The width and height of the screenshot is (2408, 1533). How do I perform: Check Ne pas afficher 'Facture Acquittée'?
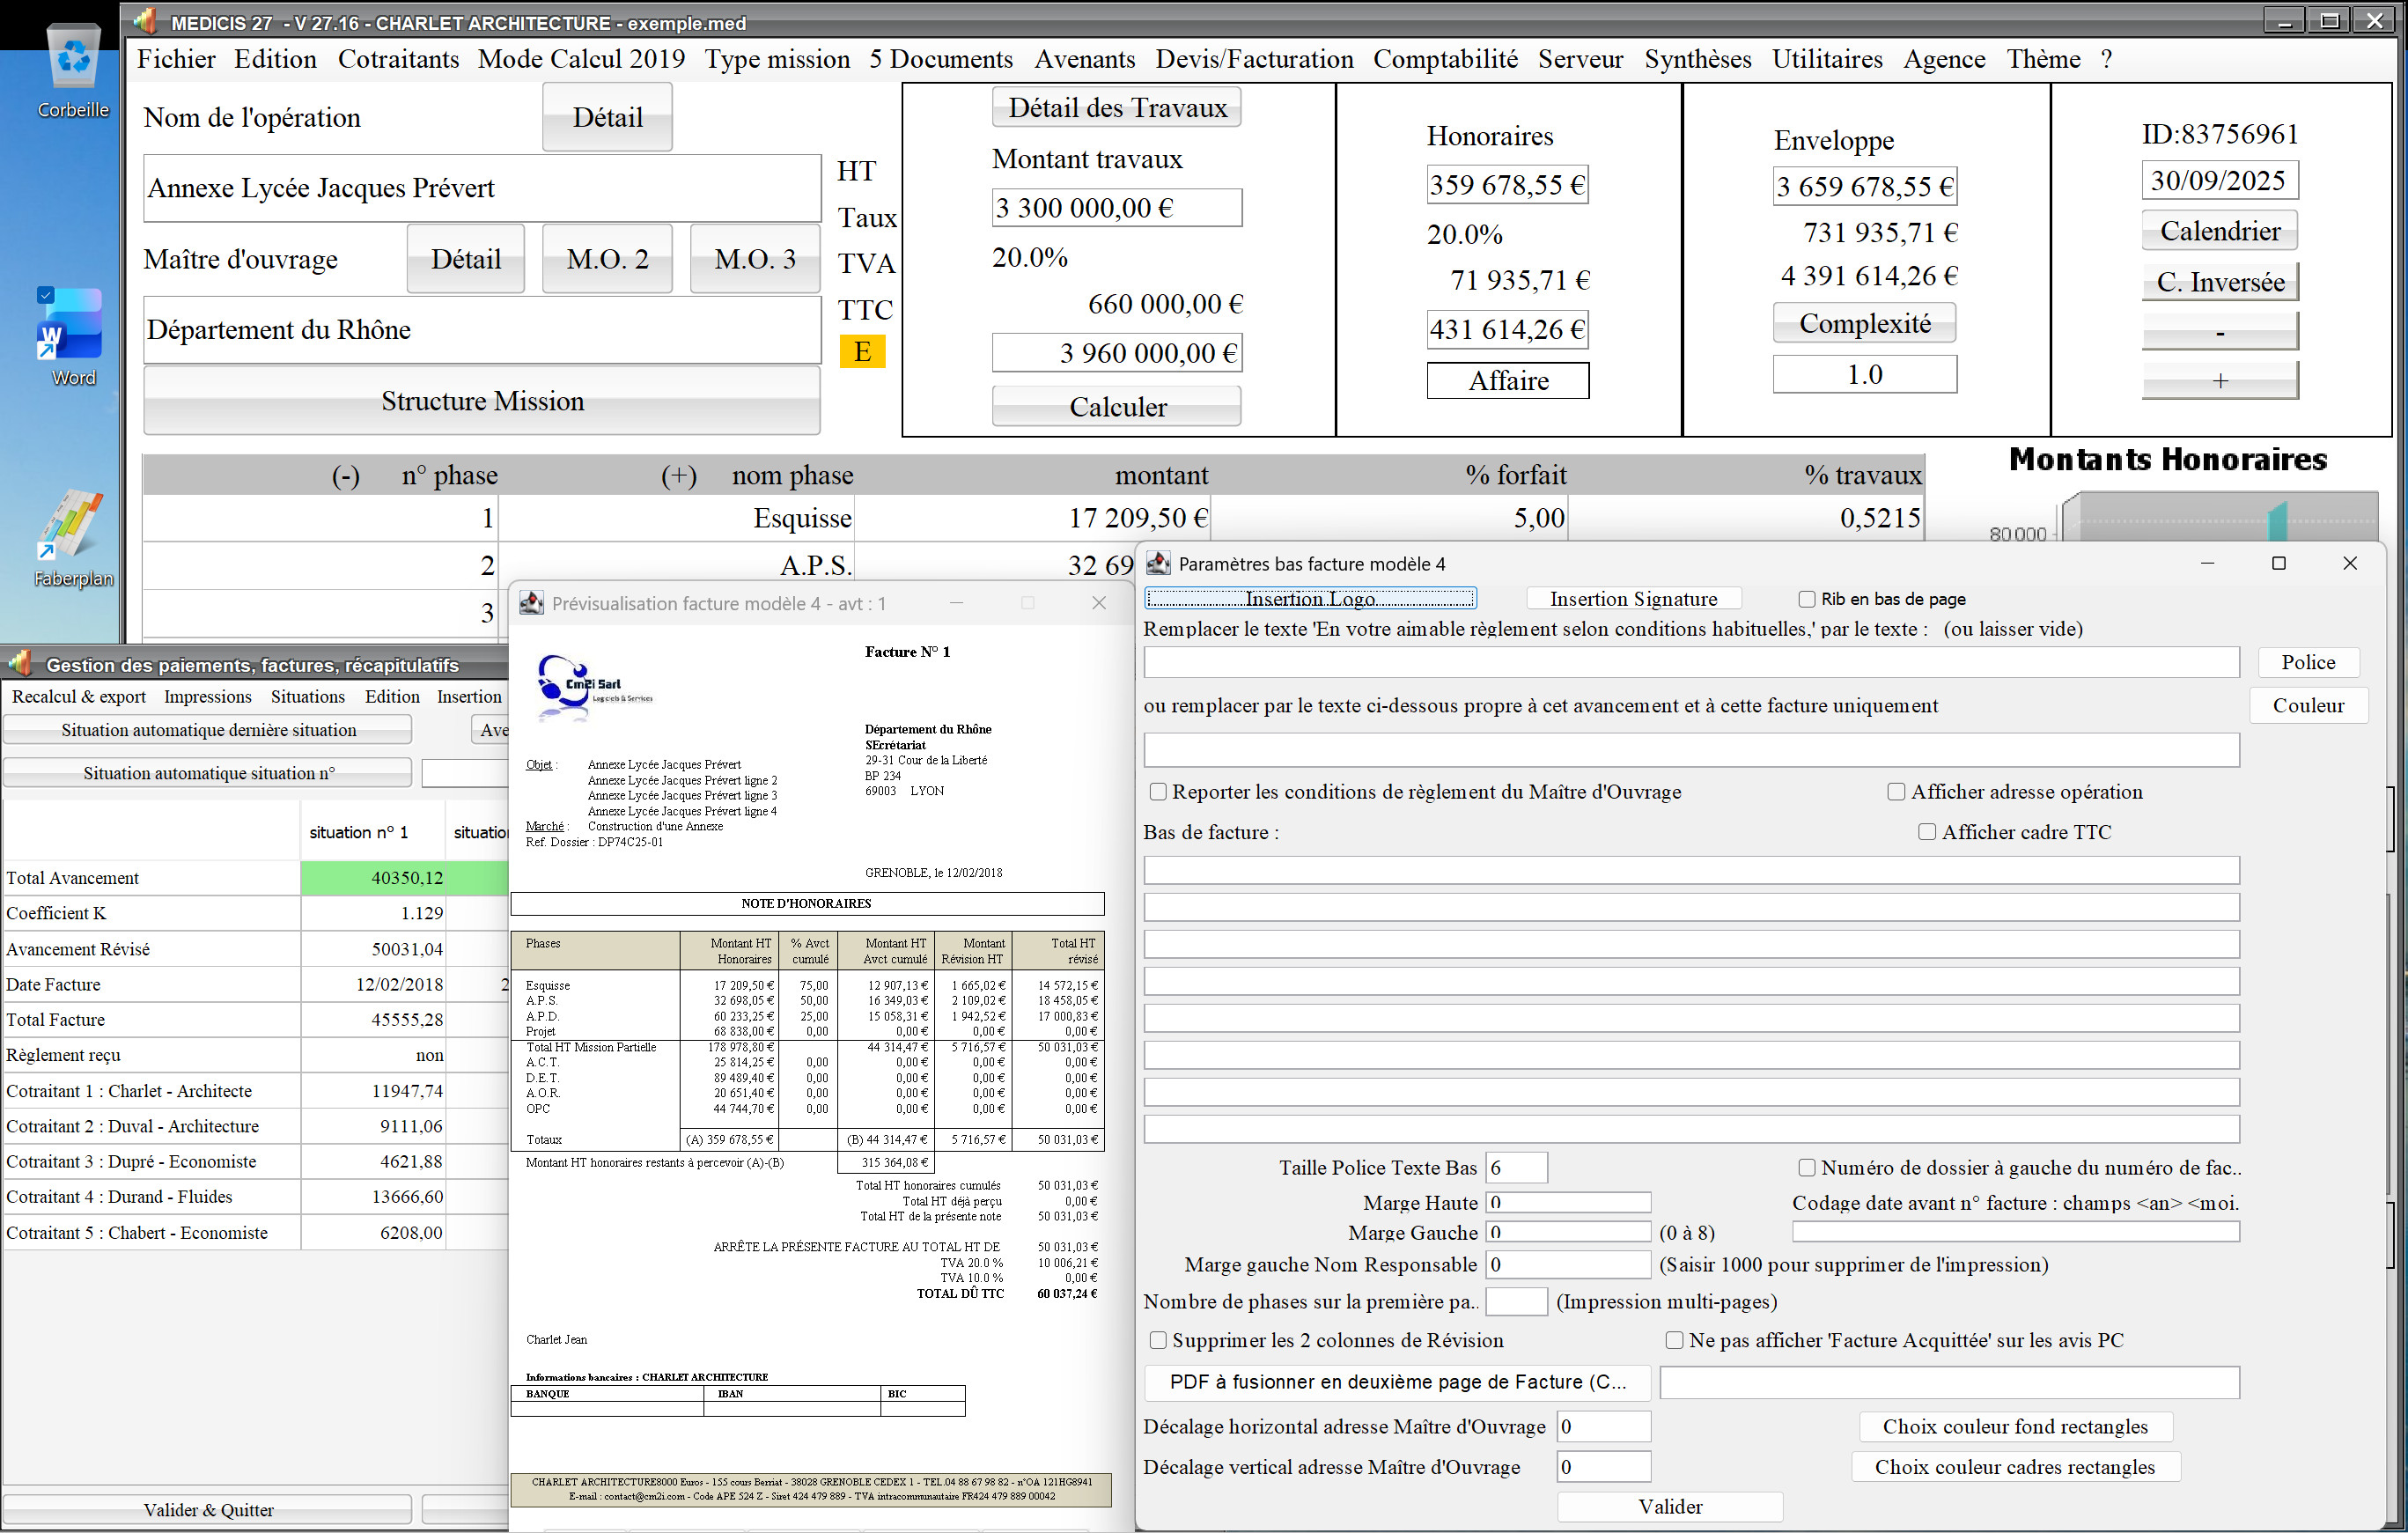(x=1674, y=1340)
